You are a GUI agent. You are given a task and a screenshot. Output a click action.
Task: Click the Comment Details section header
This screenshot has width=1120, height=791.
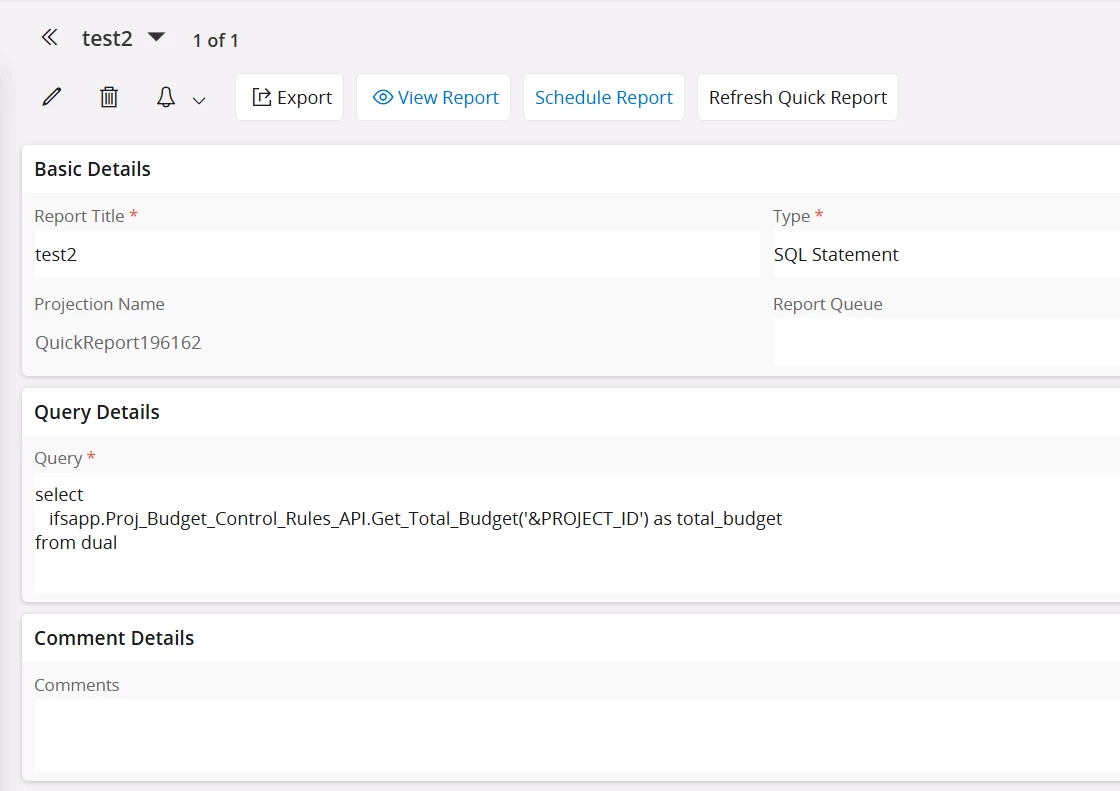click(x=114, y=638)
